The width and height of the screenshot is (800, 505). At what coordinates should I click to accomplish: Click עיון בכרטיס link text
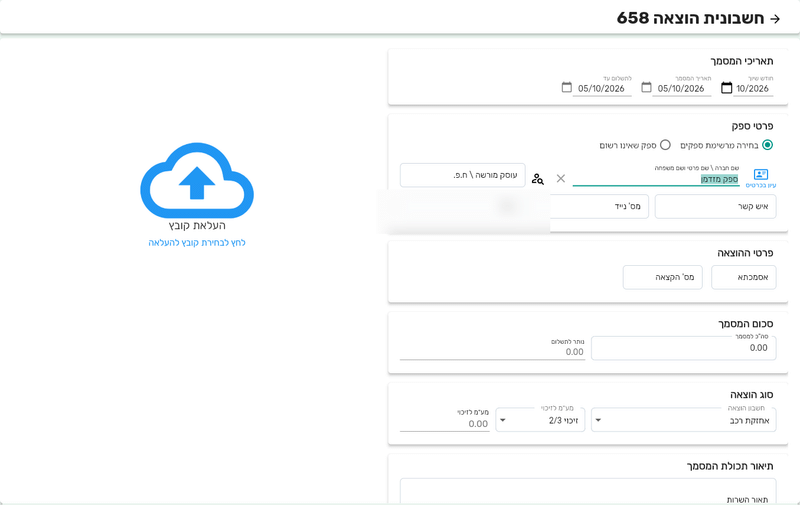(x=761, y=185)
